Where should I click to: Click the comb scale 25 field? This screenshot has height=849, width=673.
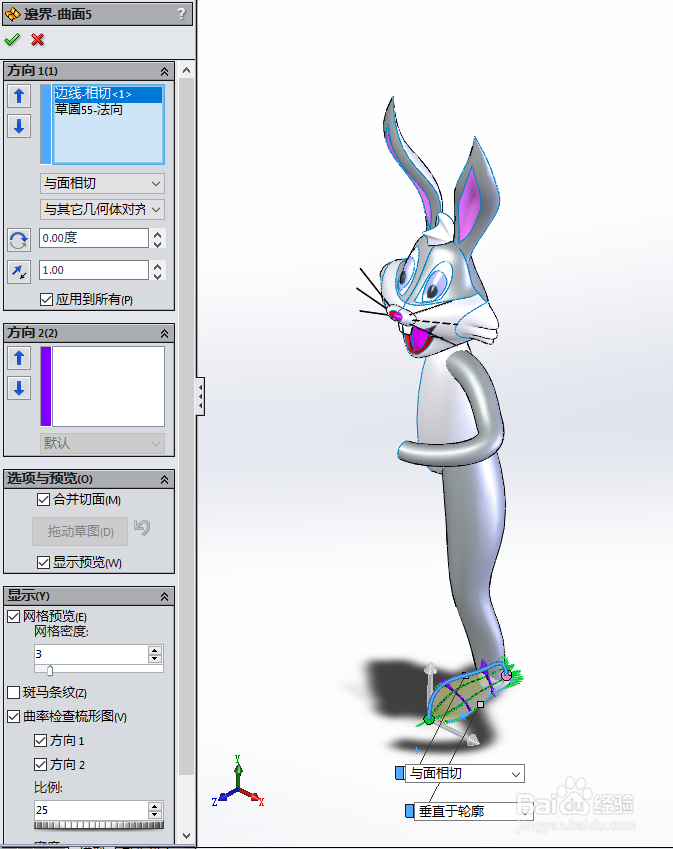click(x=91, y=810)
